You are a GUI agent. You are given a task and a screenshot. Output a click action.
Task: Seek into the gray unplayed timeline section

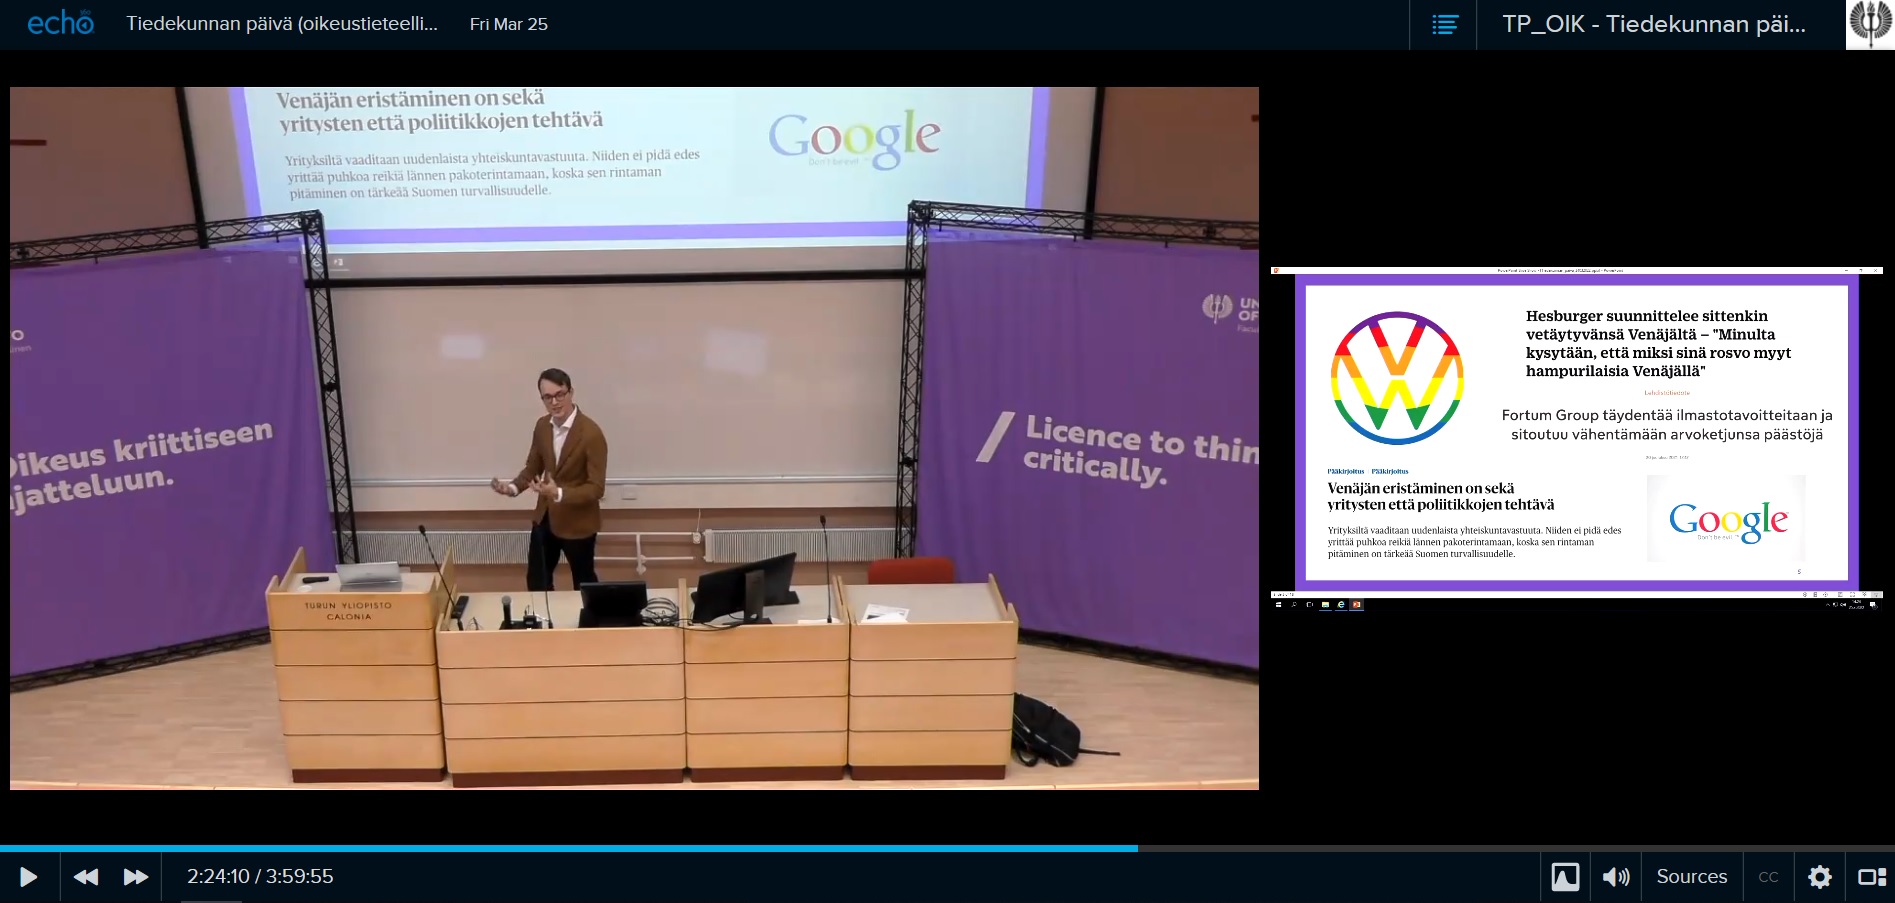pyautogui.click(x=1500, y=848)
